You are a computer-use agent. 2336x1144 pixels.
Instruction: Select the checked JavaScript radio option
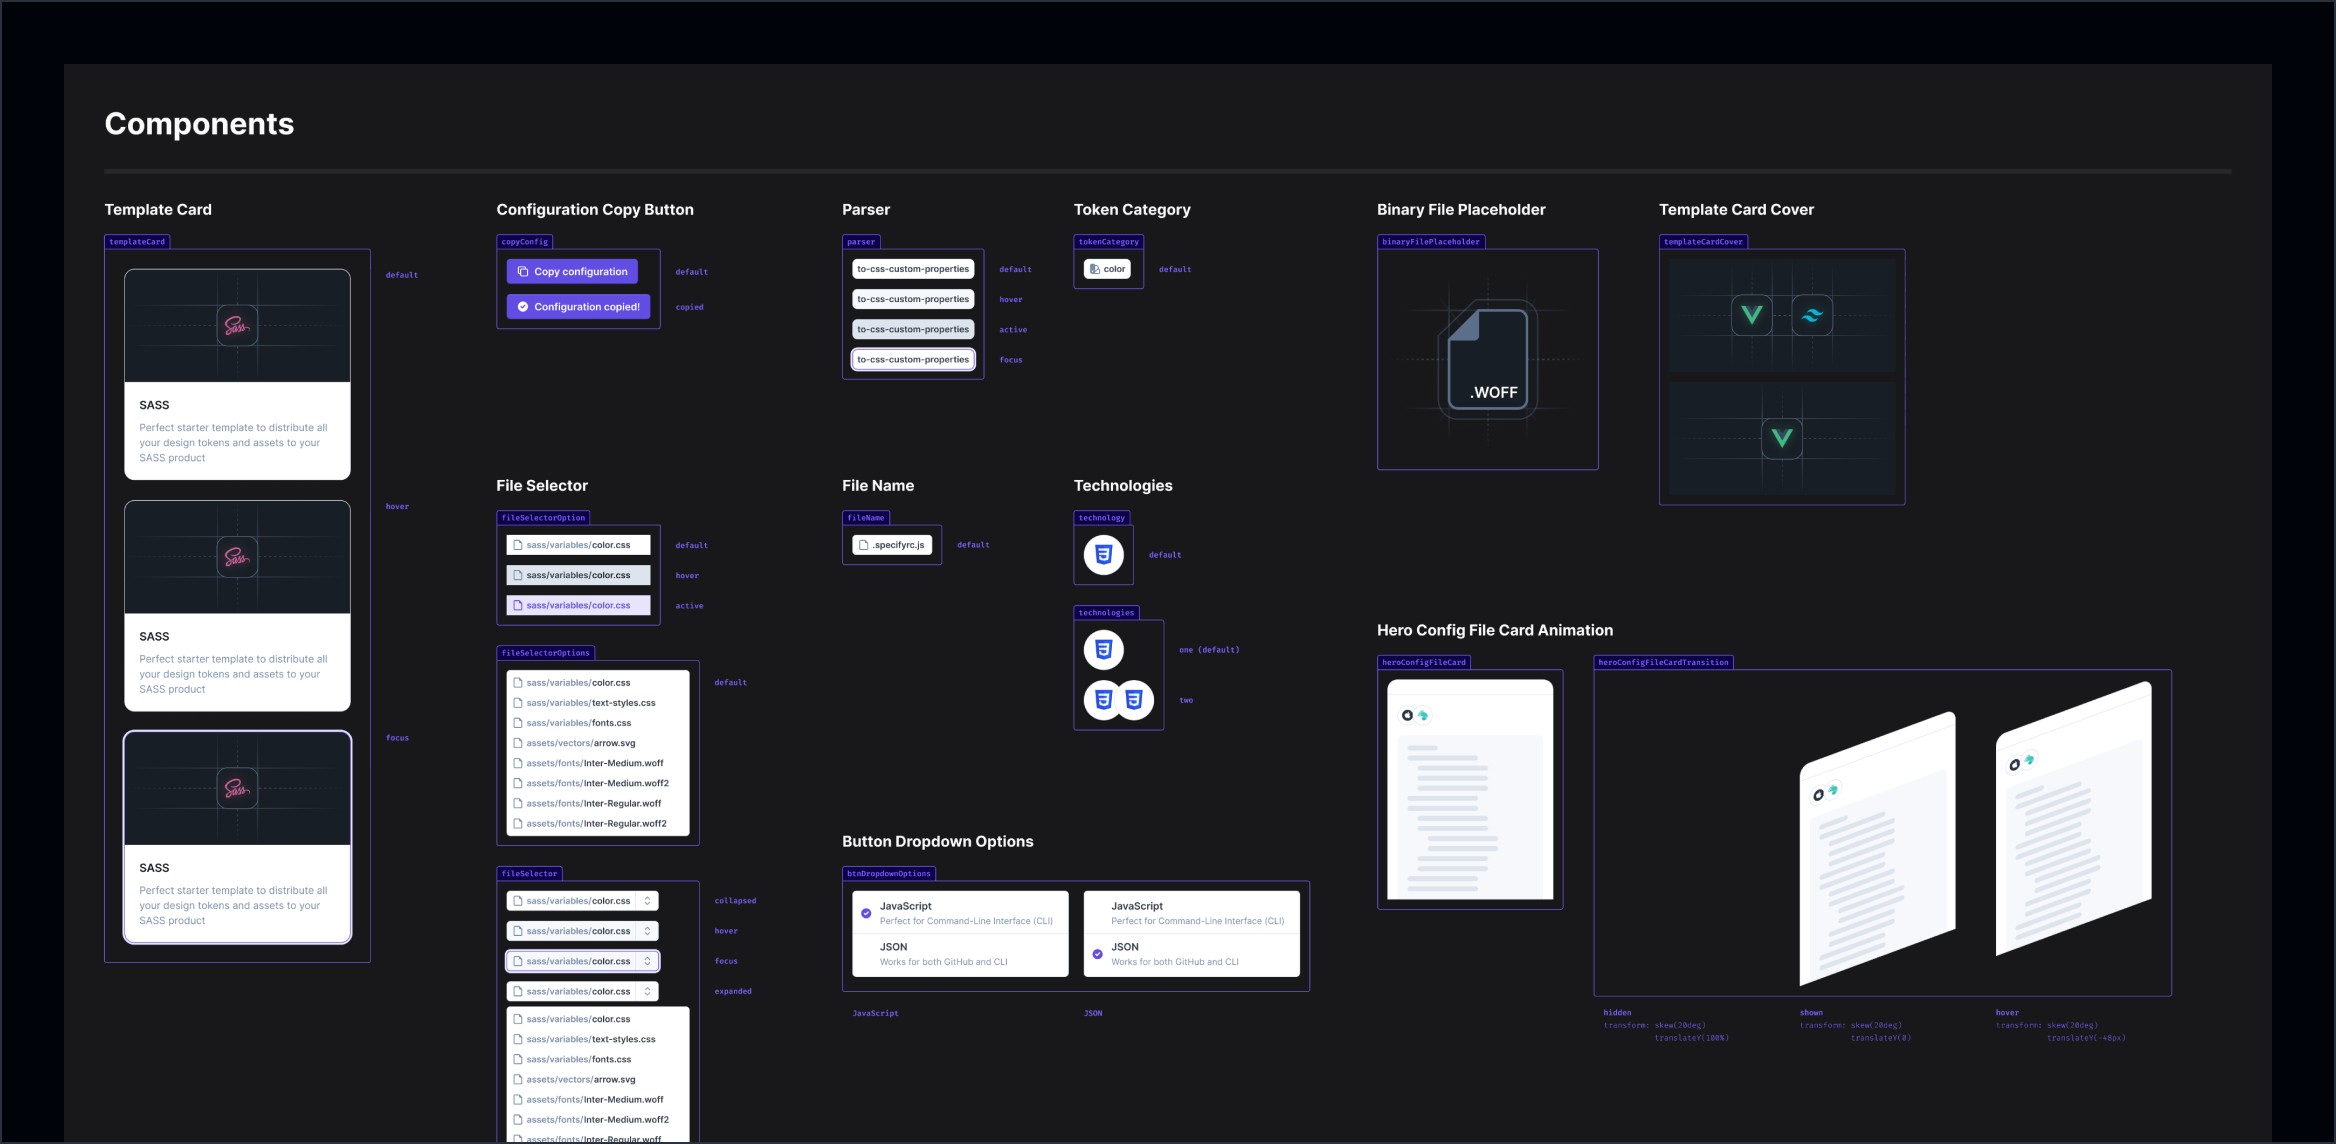coord(866,913)
